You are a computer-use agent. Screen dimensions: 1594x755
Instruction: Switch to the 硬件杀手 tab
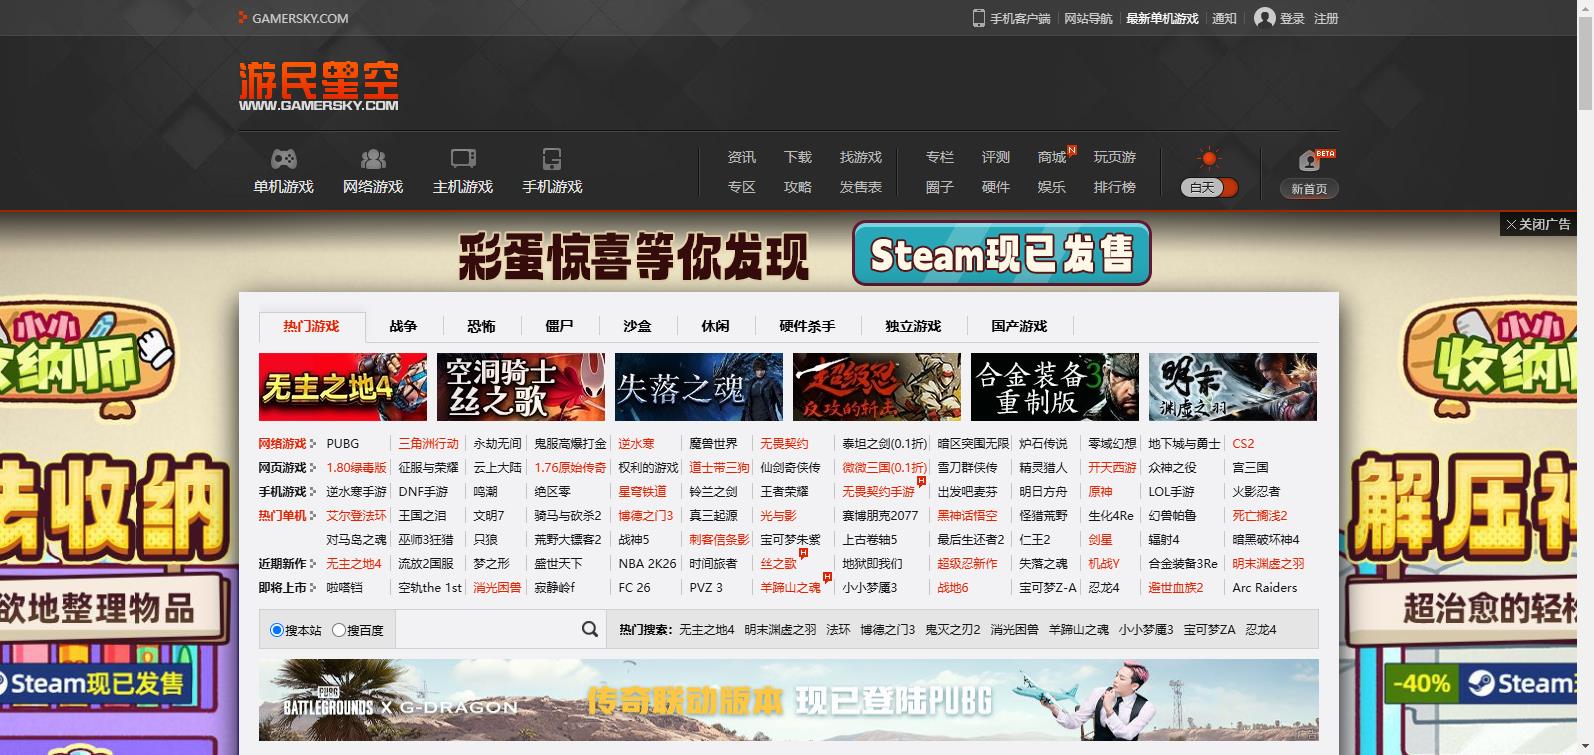point(807,326)
